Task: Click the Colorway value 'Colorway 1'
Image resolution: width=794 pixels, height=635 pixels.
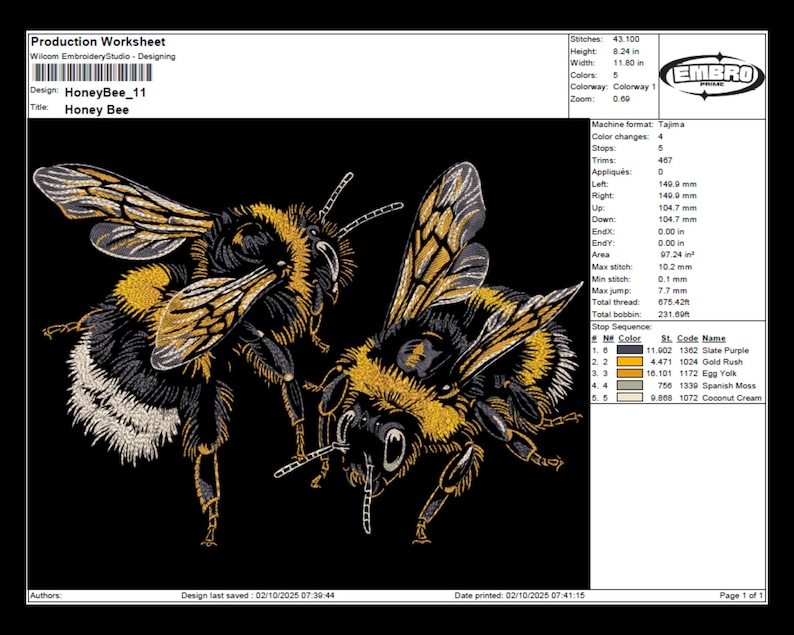Action: pyautogui.click(x=634, y=87)
